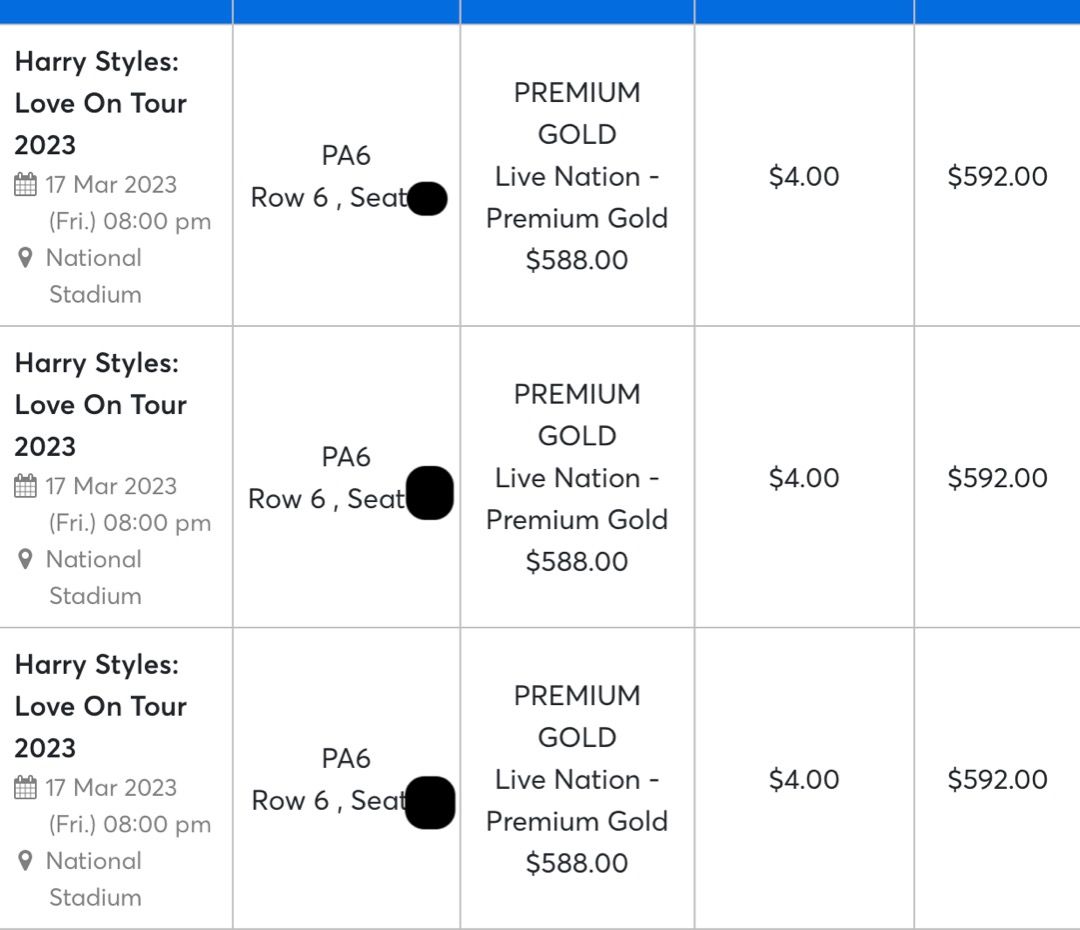Click the location pin in the third row
Image resolution: width=1080 pixels, height=930 pixels.
25,860
